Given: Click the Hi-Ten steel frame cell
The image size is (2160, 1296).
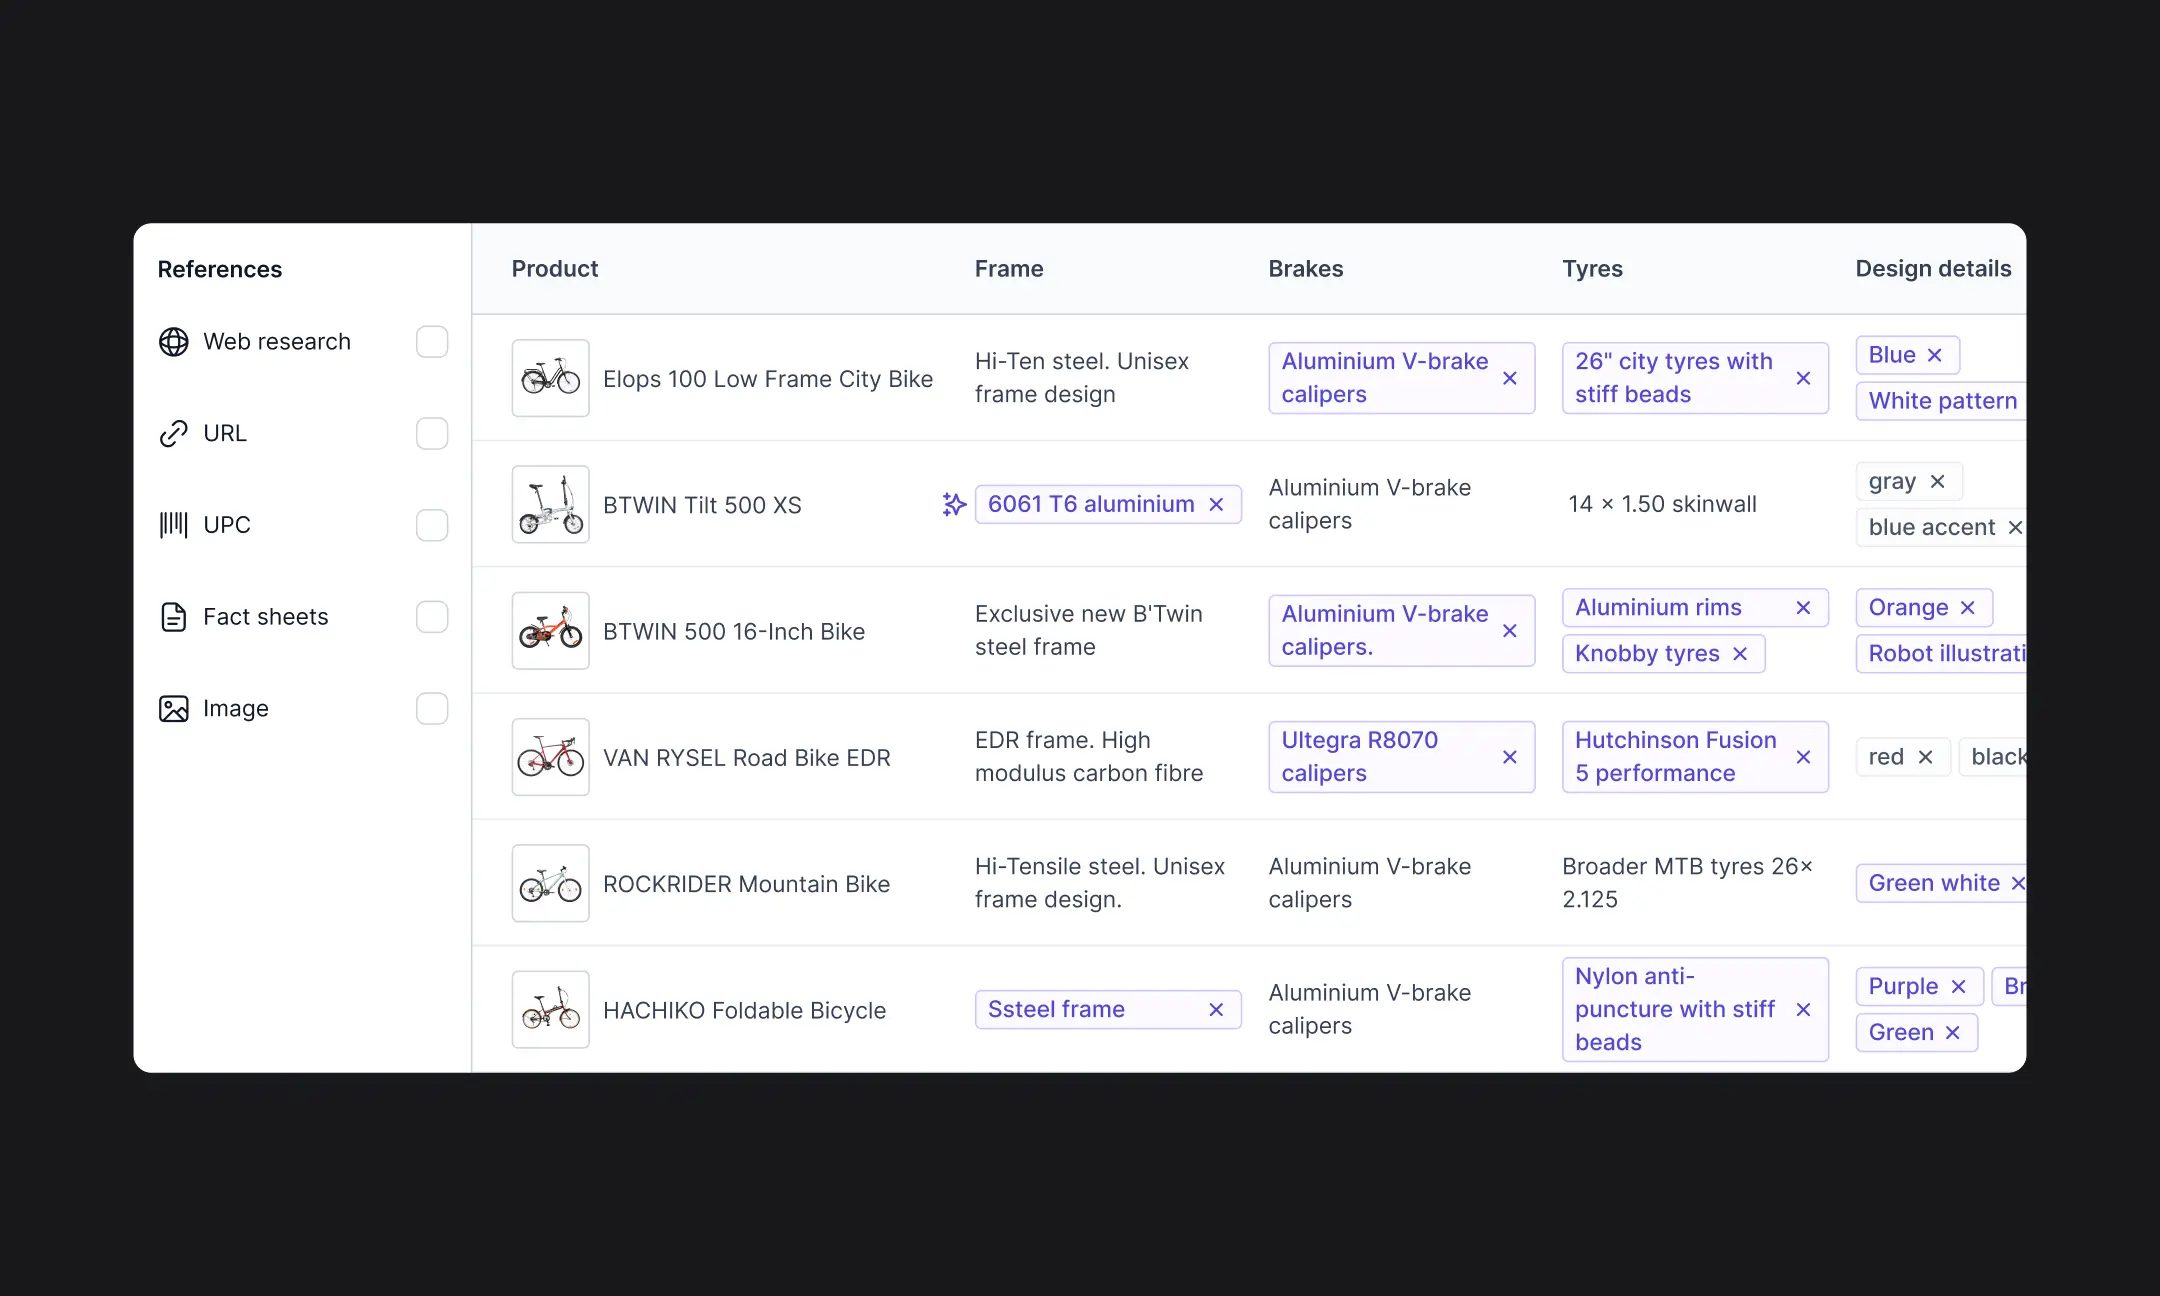Looking at the screenshot, I should coord(1082,378).
